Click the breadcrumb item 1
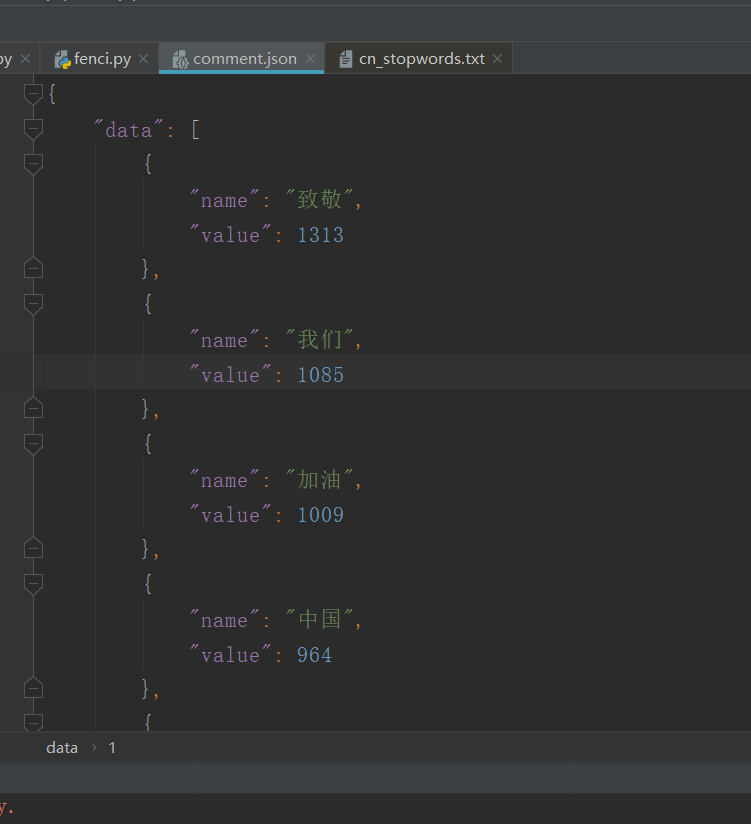Image resolution: width=751 pixels, height=824 pixels. [x=112, y=747]
